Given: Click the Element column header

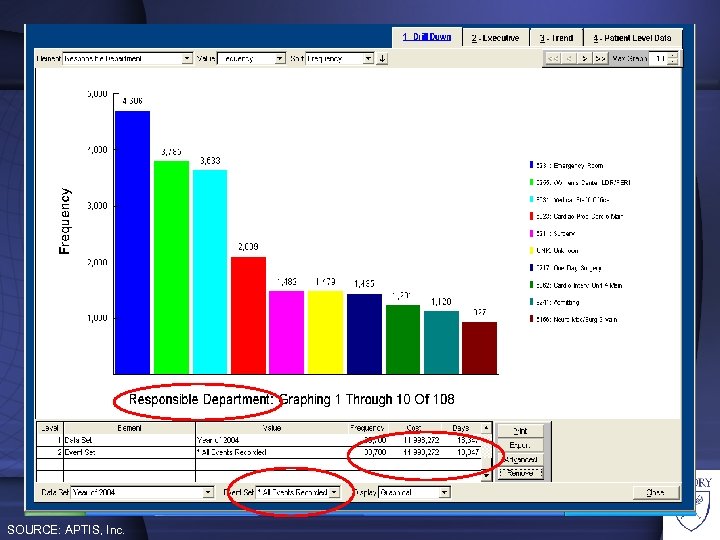Looking at the screenshot, I should [129, 428].
